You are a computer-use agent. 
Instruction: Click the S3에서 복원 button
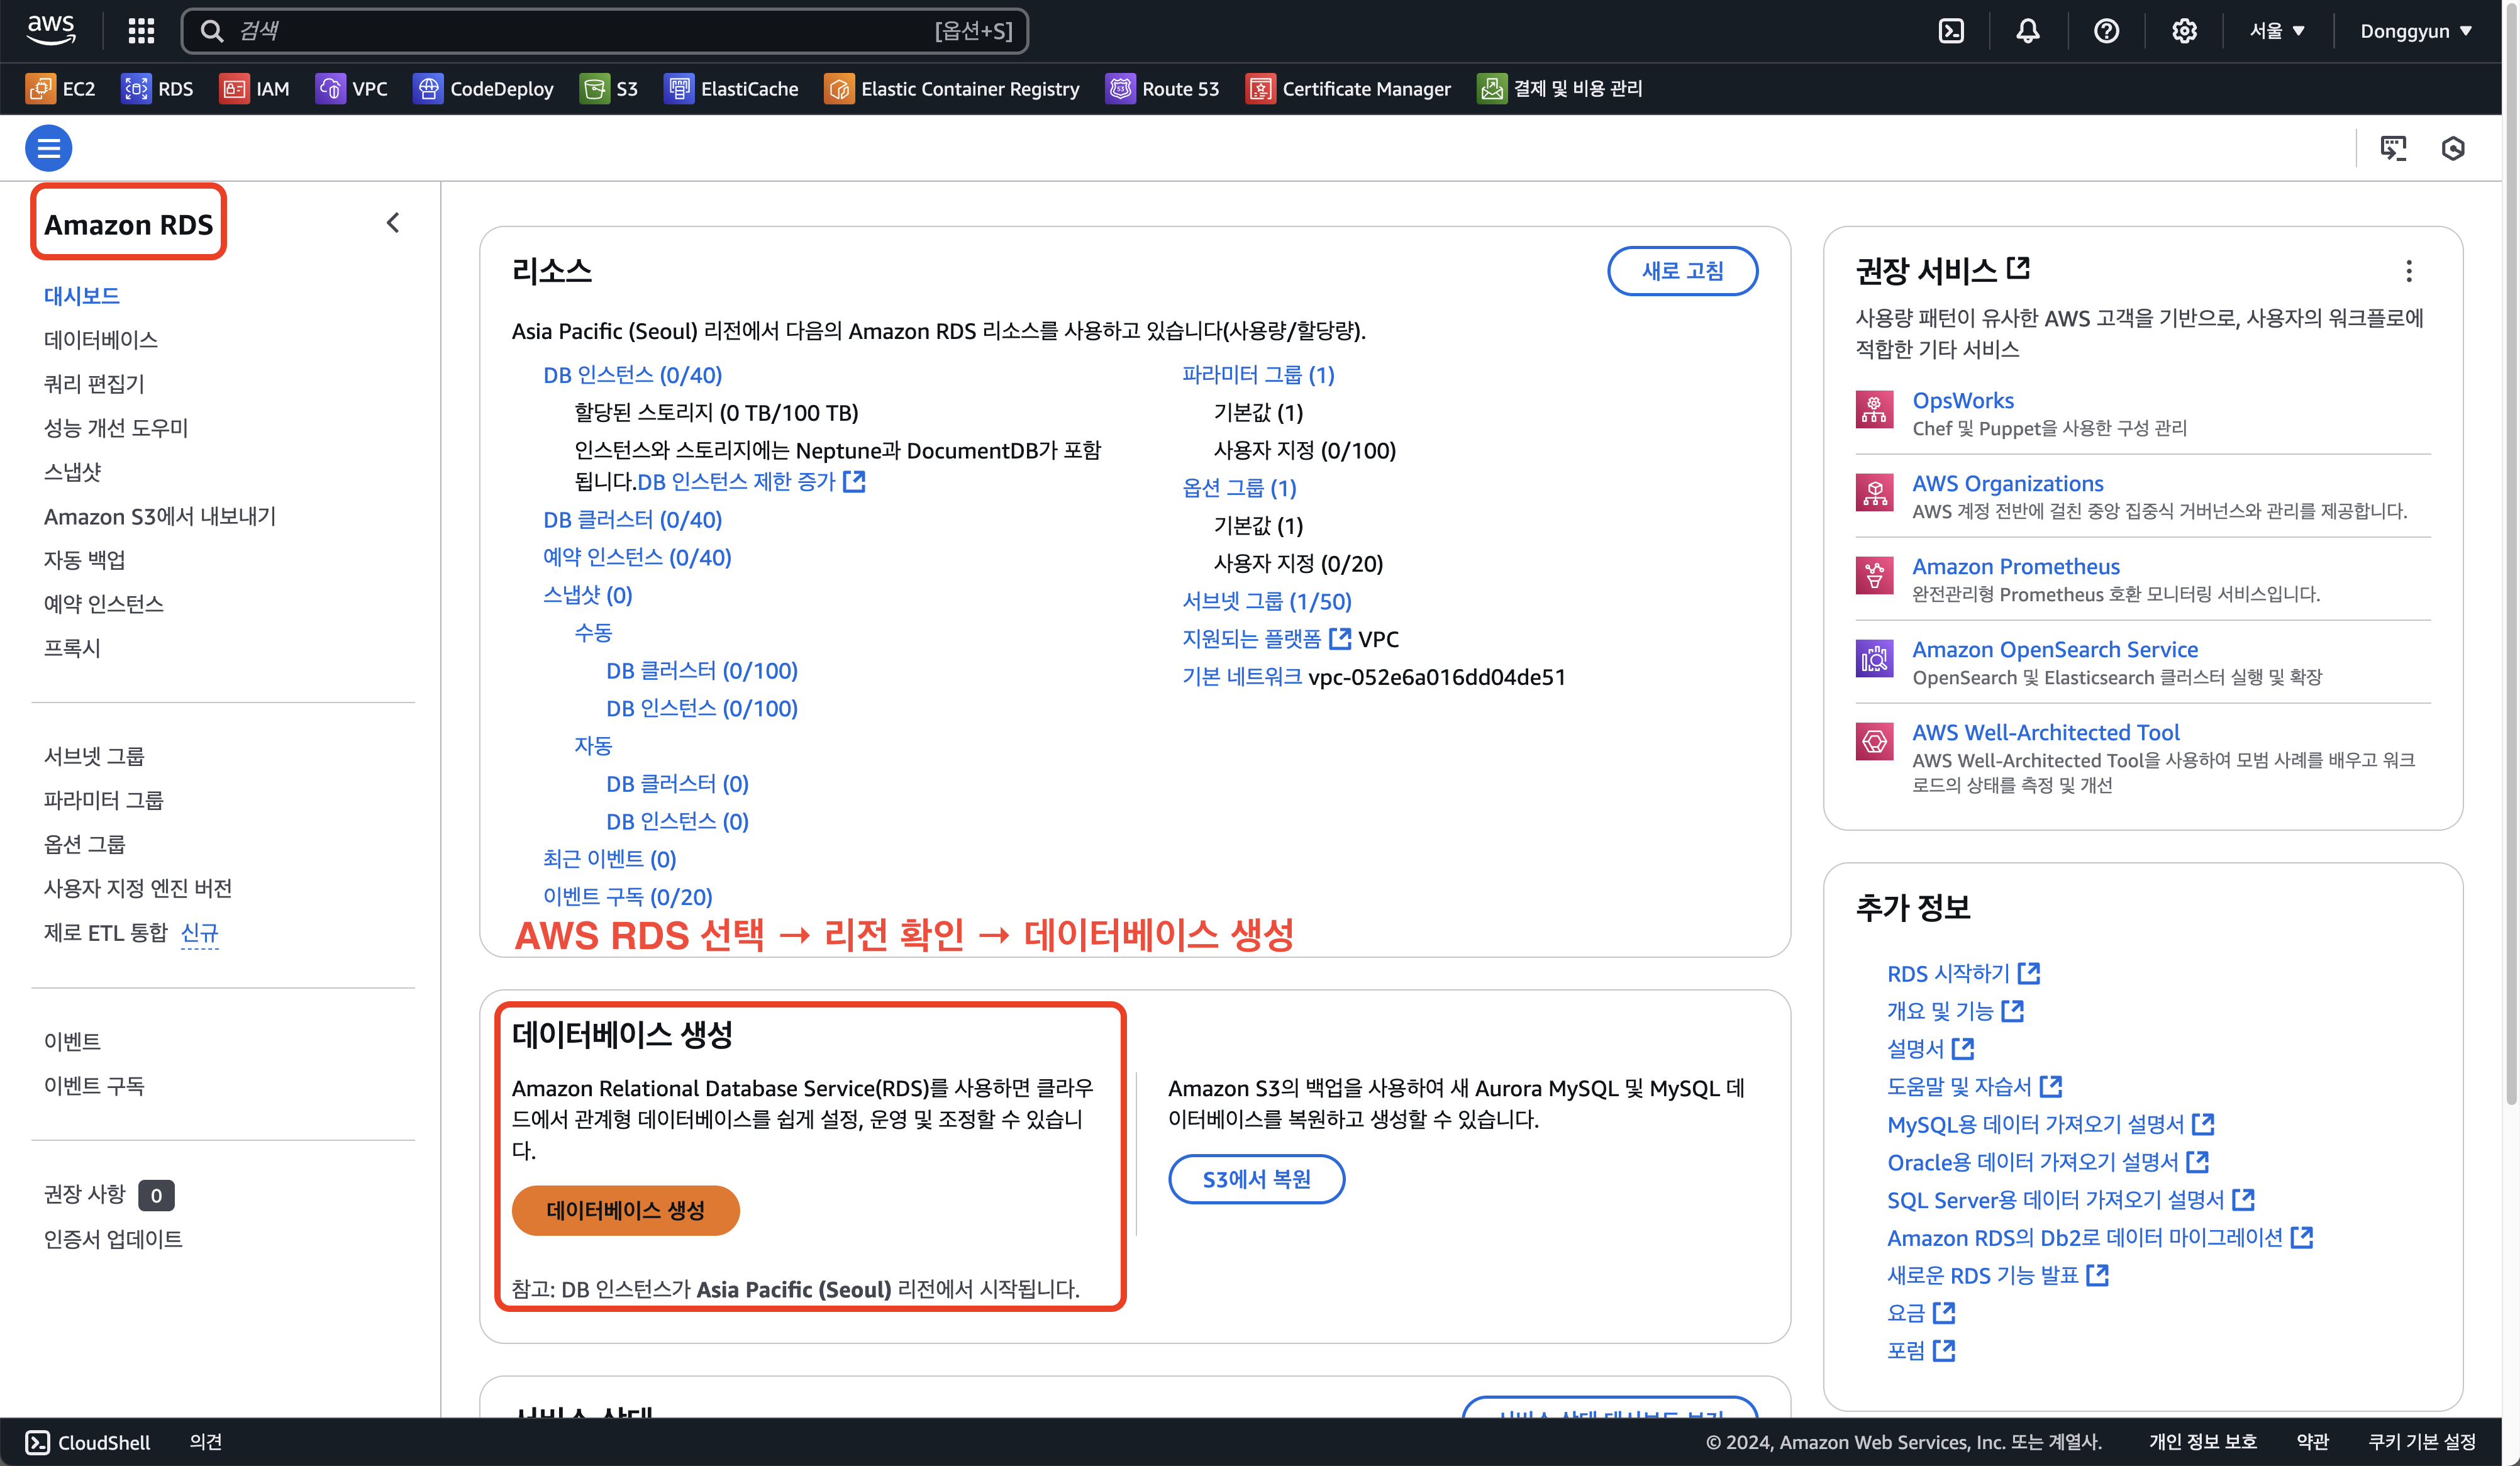(1256, 1179)
